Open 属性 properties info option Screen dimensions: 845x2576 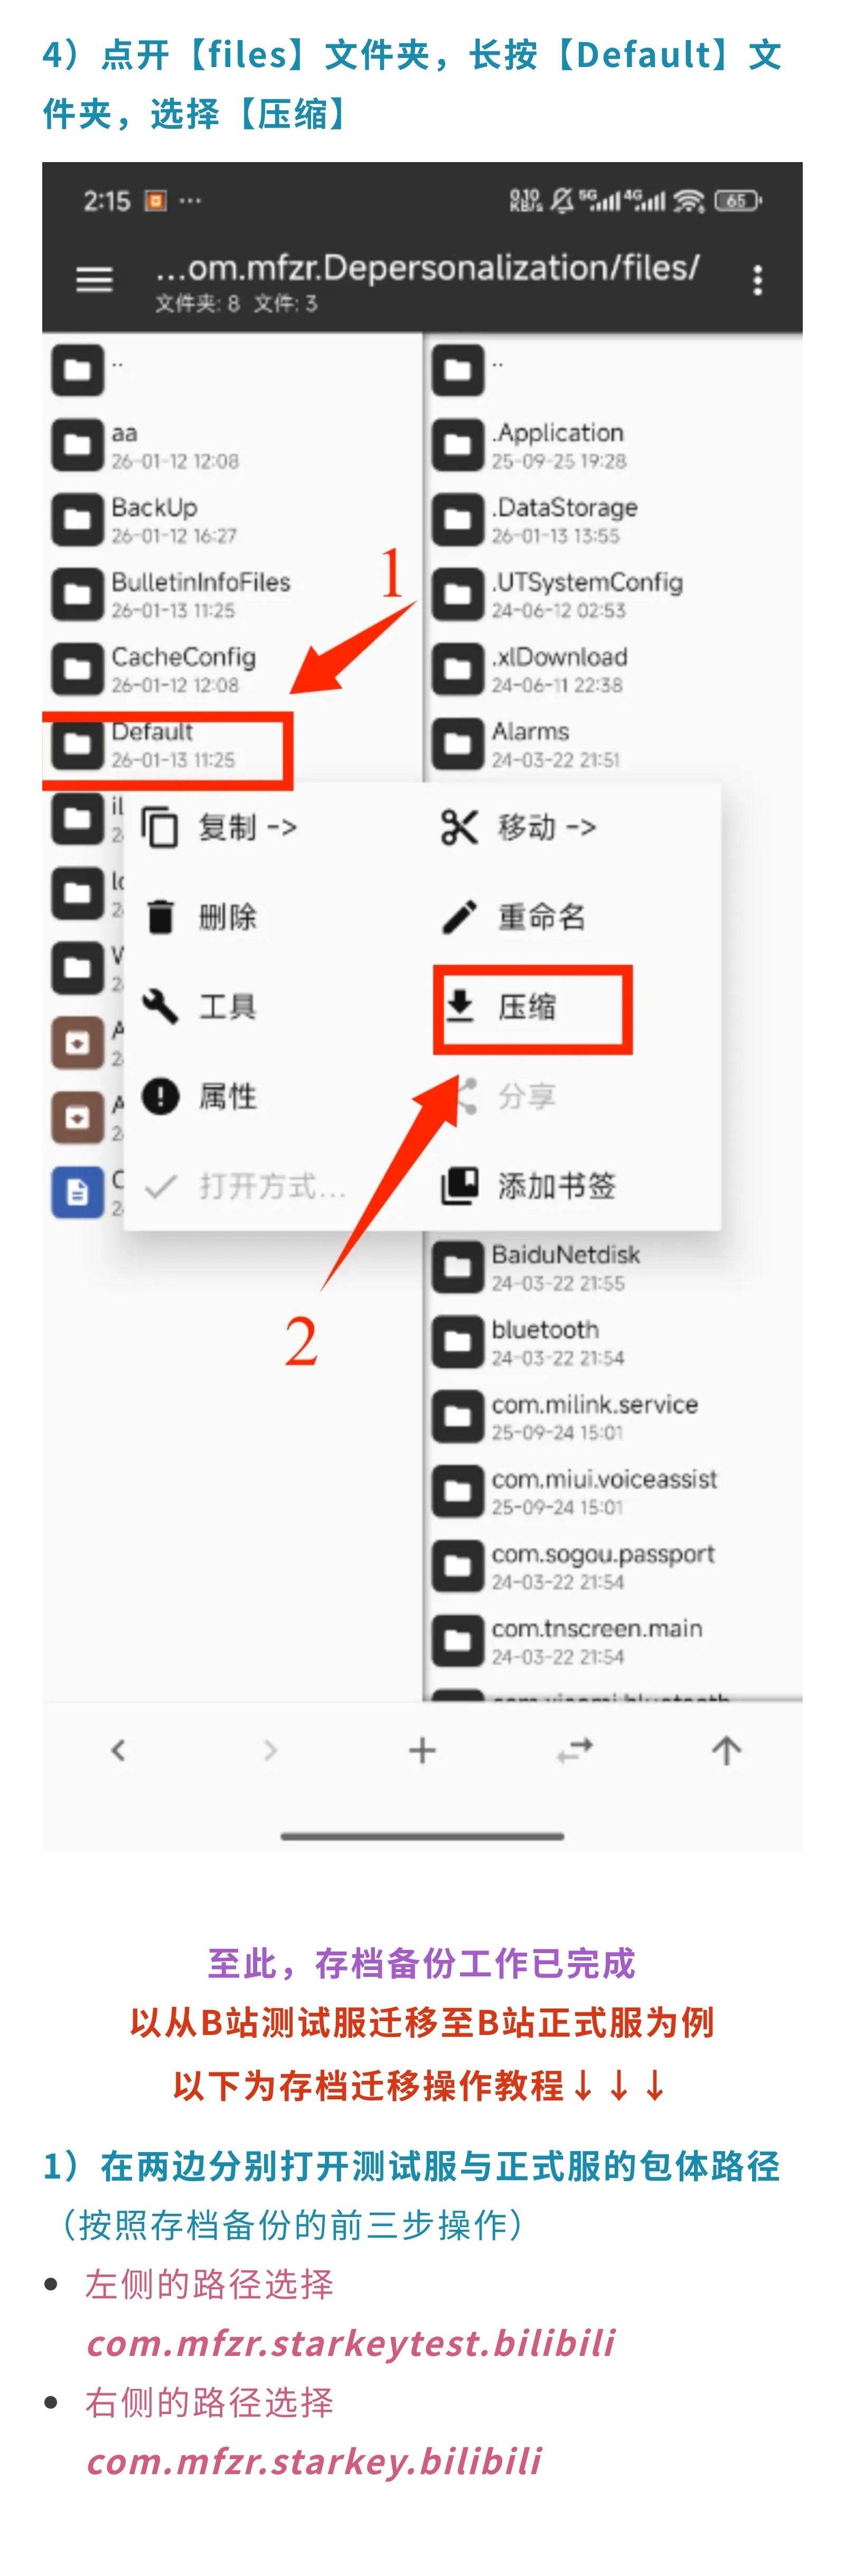(200, 1096)
